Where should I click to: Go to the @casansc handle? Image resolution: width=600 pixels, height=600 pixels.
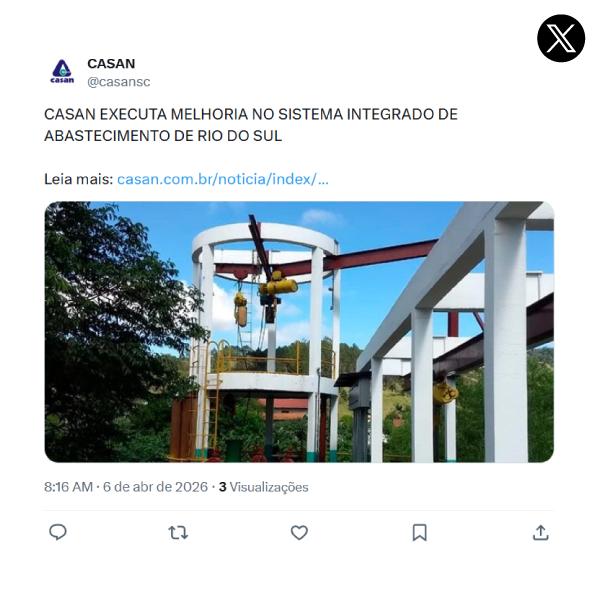click(x=119, y=82)
